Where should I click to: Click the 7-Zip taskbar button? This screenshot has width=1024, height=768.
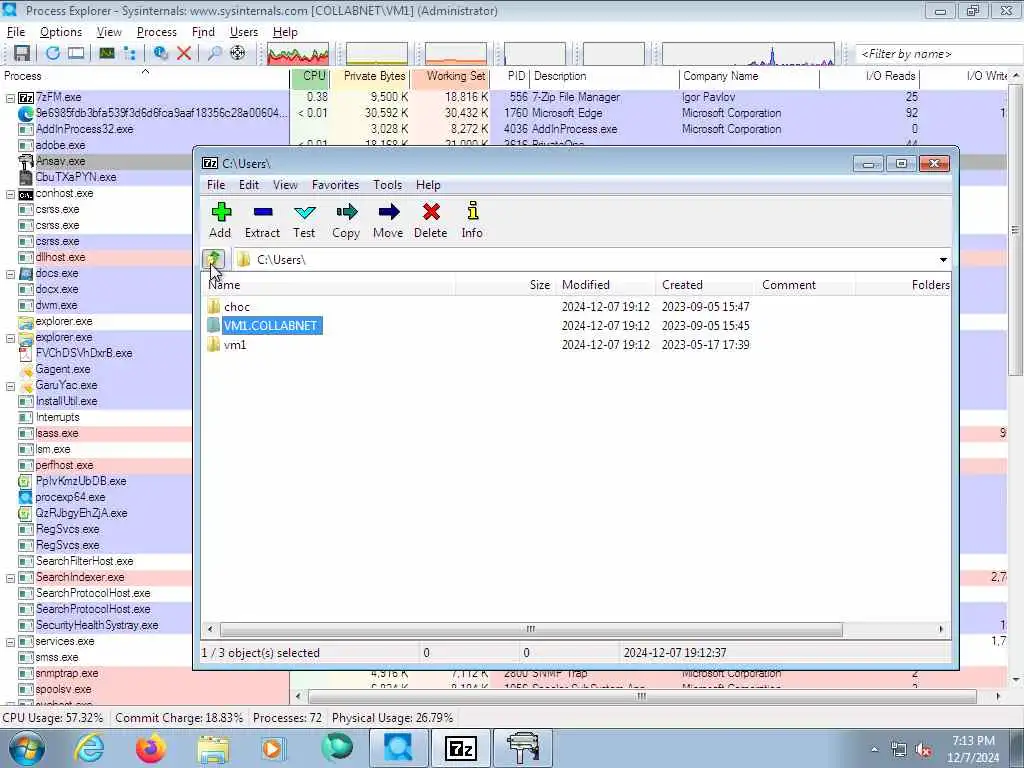pos(460,748)
